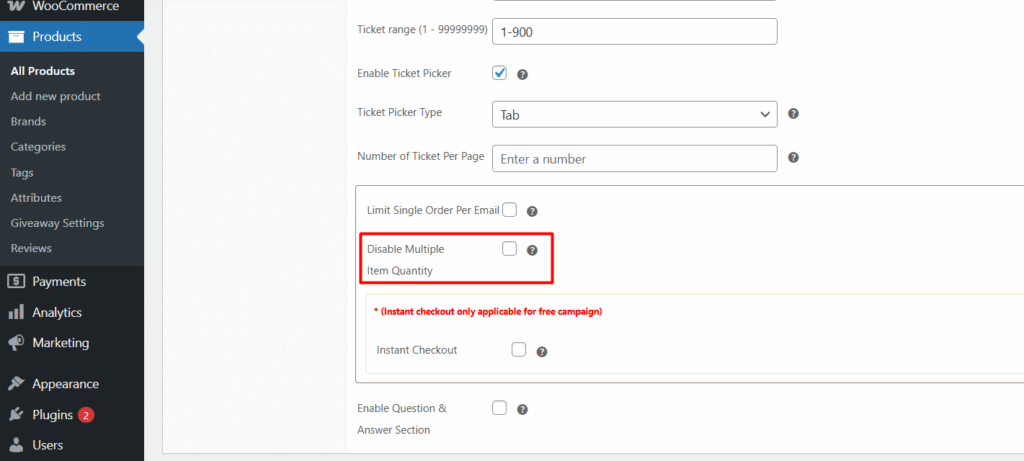Enable Question & Answer Section checkbox
Viewport: 1024px width, 461px height.
[500, 408]
